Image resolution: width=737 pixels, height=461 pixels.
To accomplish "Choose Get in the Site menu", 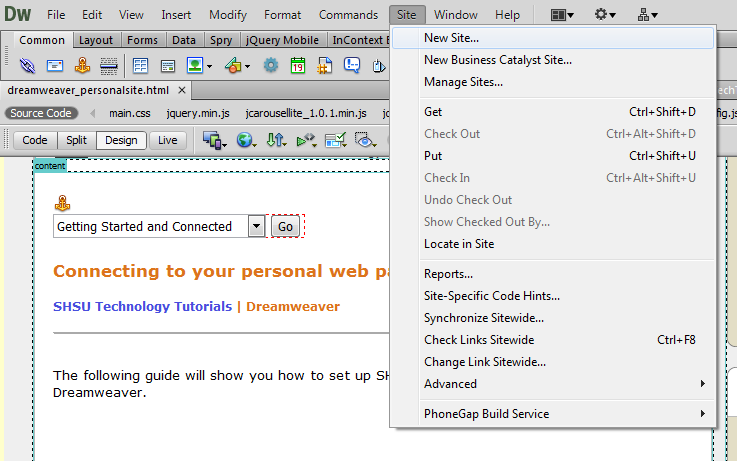I will coord(553,112).
